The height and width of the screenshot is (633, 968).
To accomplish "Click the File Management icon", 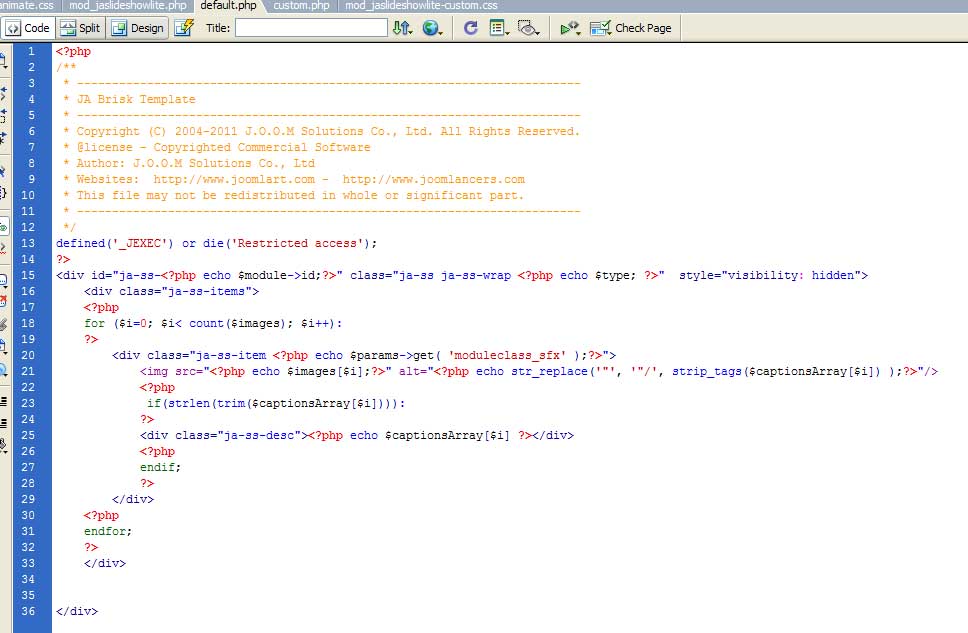I will tap(402, 27).
